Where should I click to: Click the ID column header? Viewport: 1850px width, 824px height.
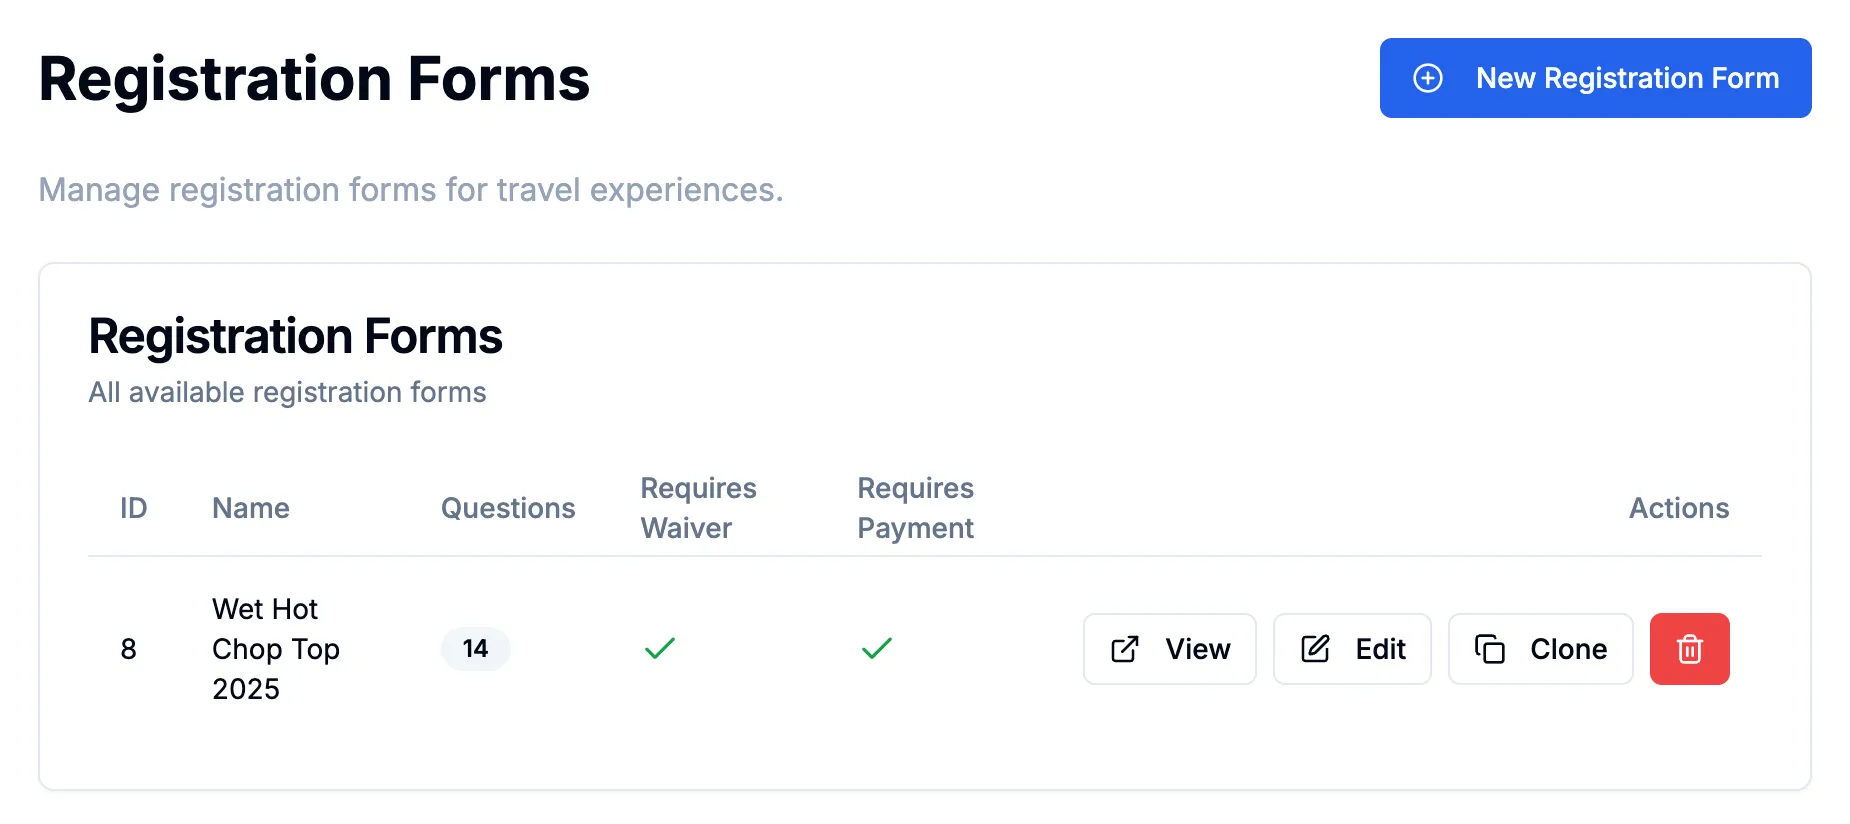(x=134, y=508)
